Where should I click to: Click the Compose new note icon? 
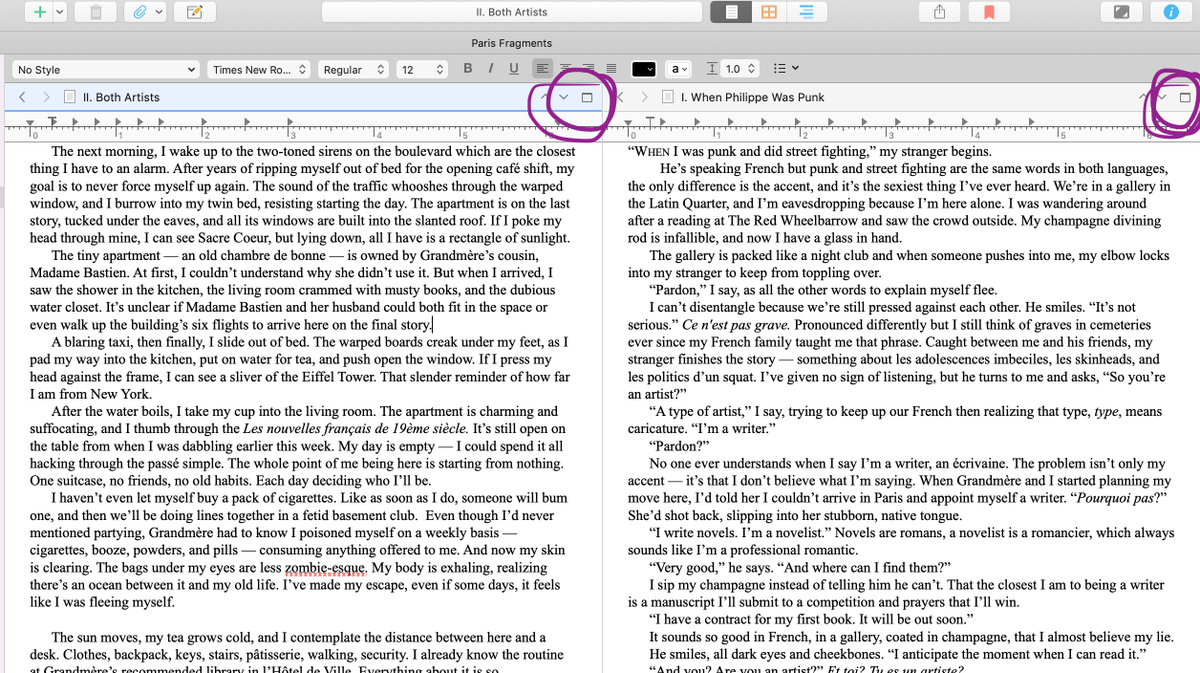(x=194, y=11)
